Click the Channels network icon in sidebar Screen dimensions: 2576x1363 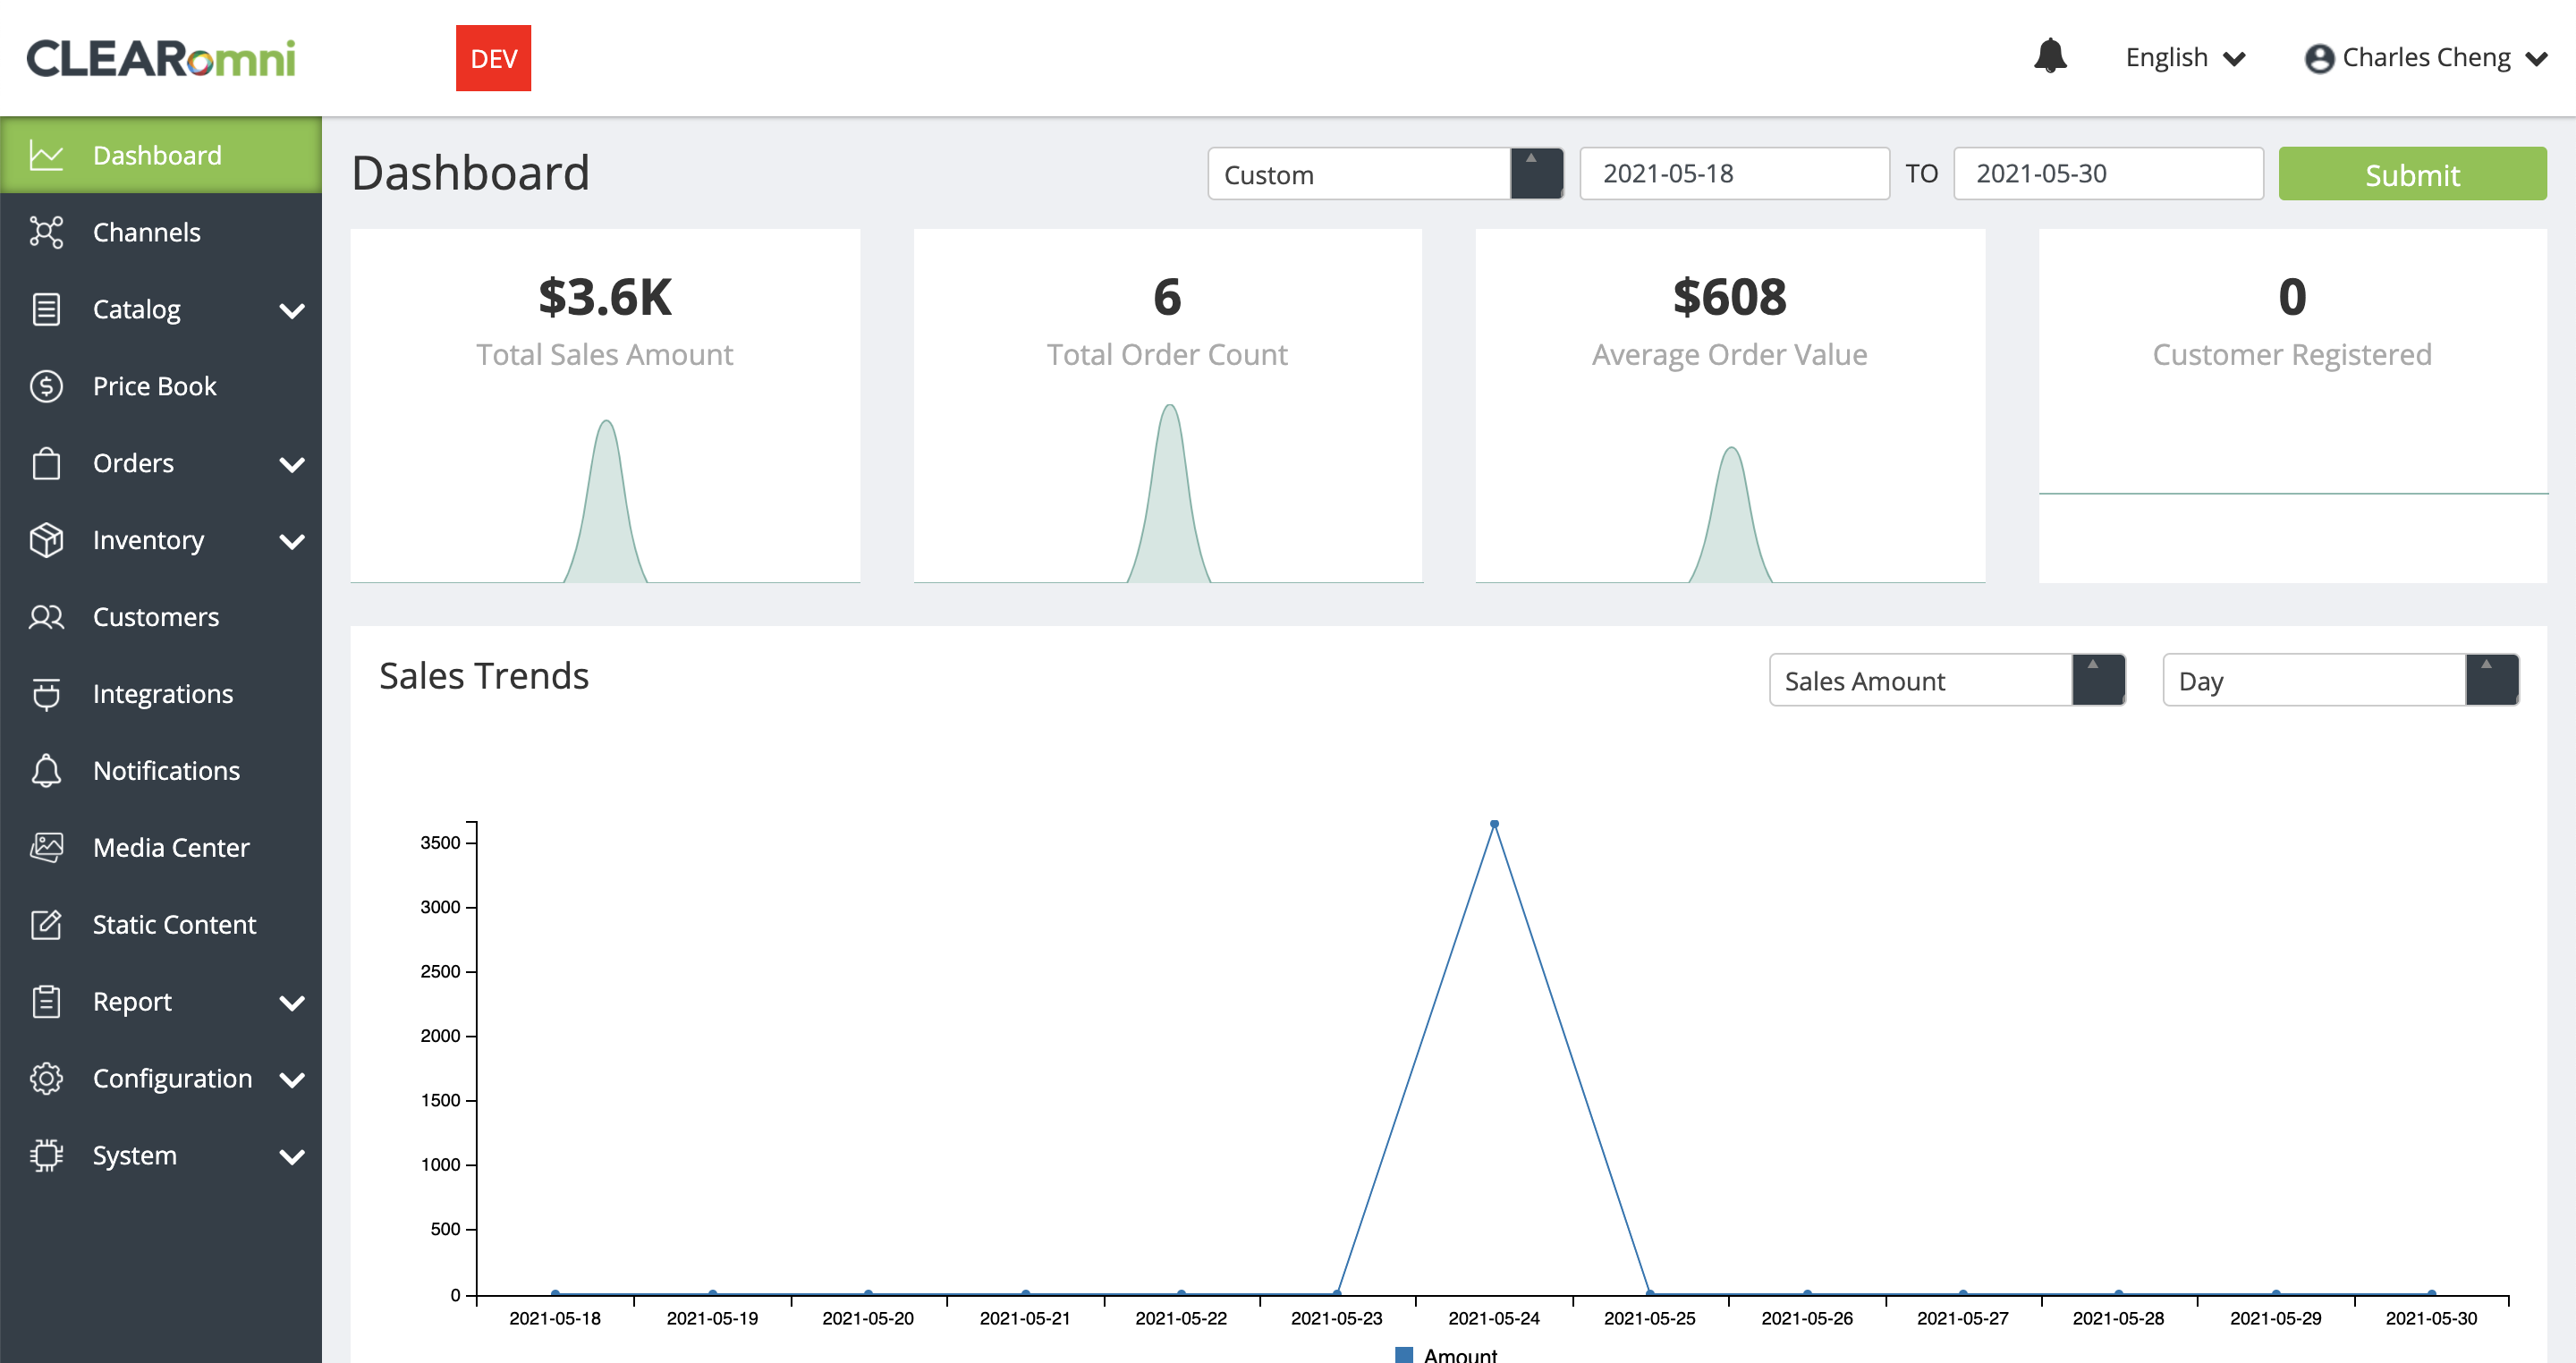(46, 232)
